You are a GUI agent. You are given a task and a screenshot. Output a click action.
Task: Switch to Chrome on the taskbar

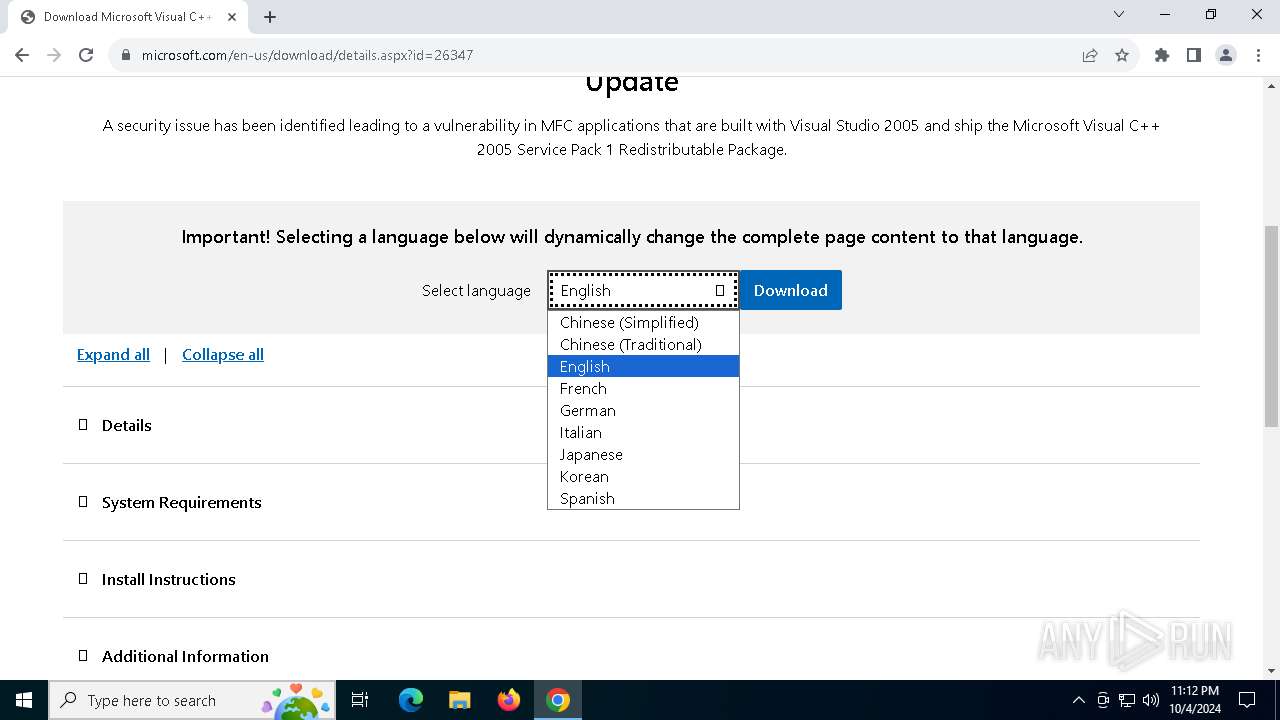[x=558, y=700]
